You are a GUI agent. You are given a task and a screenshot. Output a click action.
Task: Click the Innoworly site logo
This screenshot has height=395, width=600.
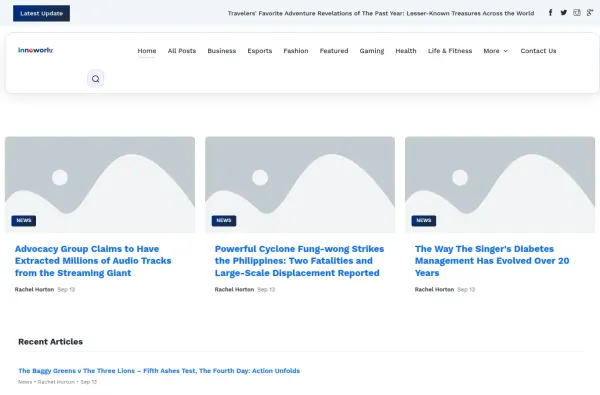[36, 50]
